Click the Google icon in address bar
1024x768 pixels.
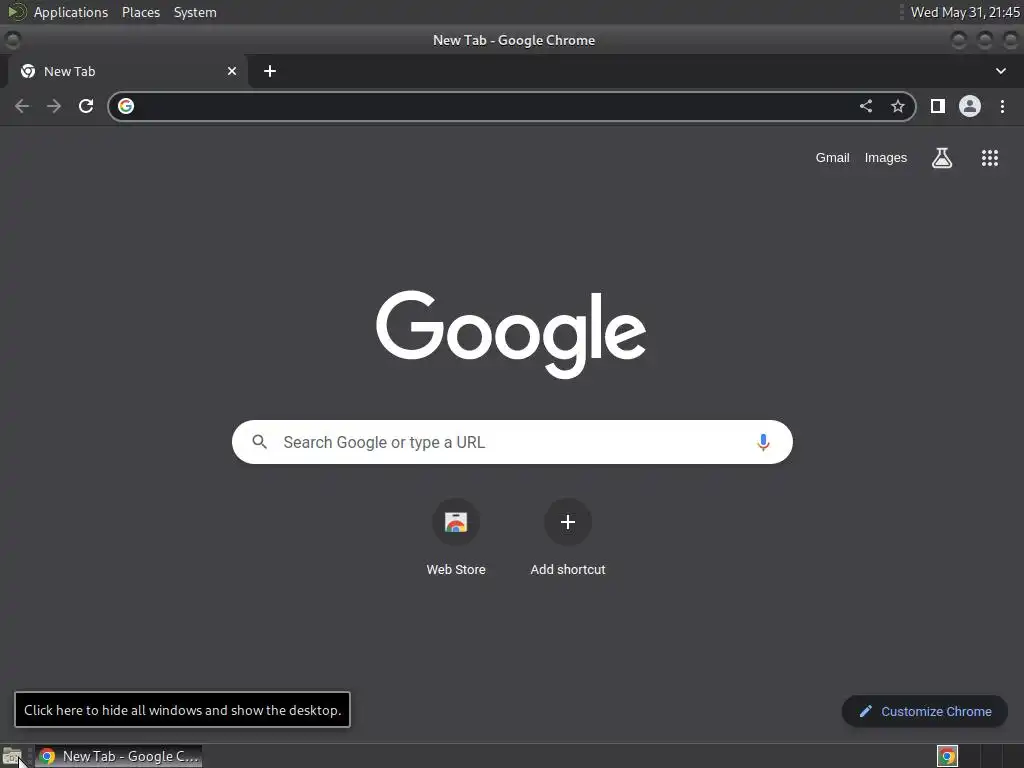pos(126,106)
